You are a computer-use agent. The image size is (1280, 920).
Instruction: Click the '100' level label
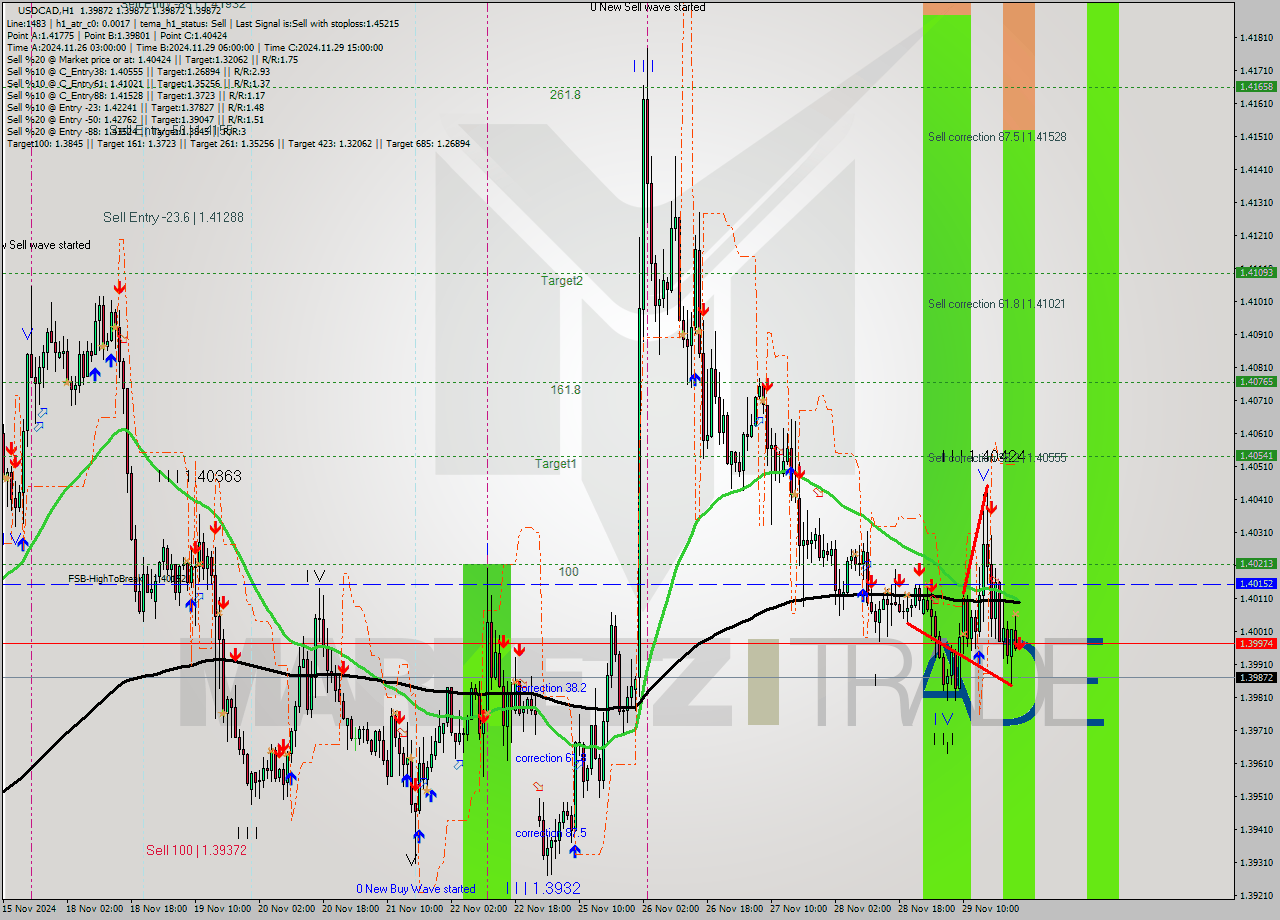tap(568, 572)
